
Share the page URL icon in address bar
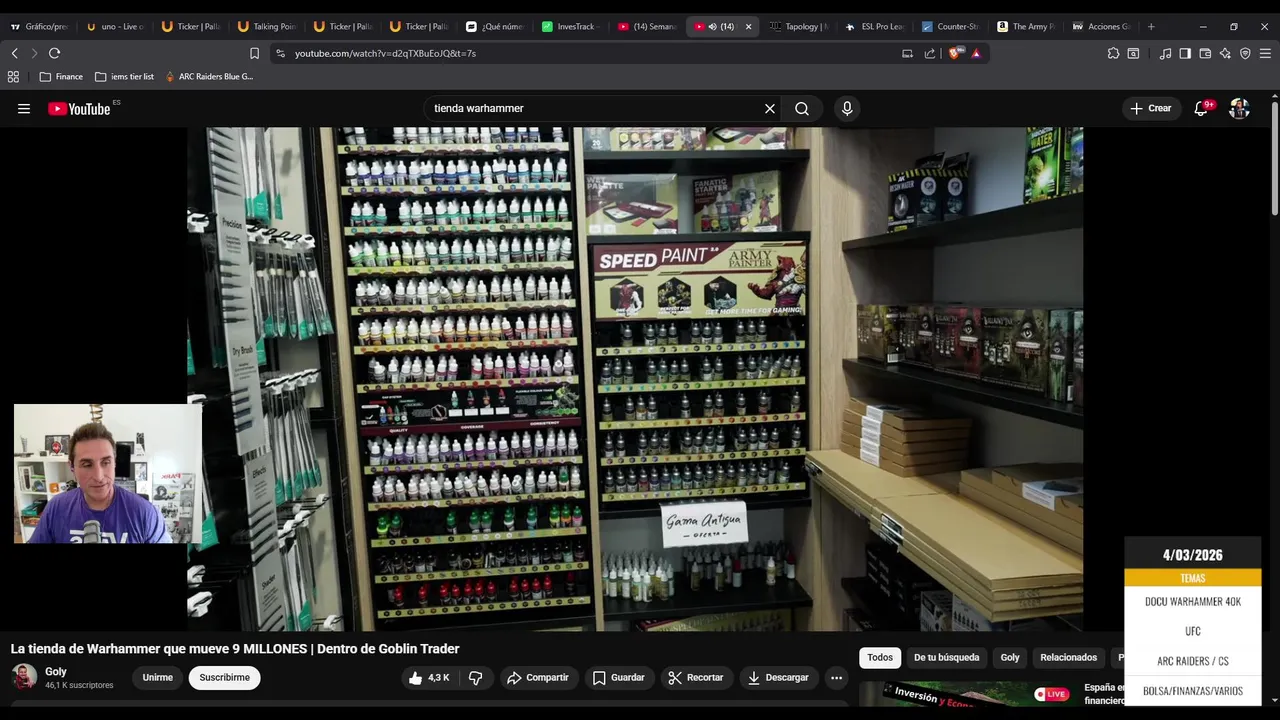[x=930, y=53]
